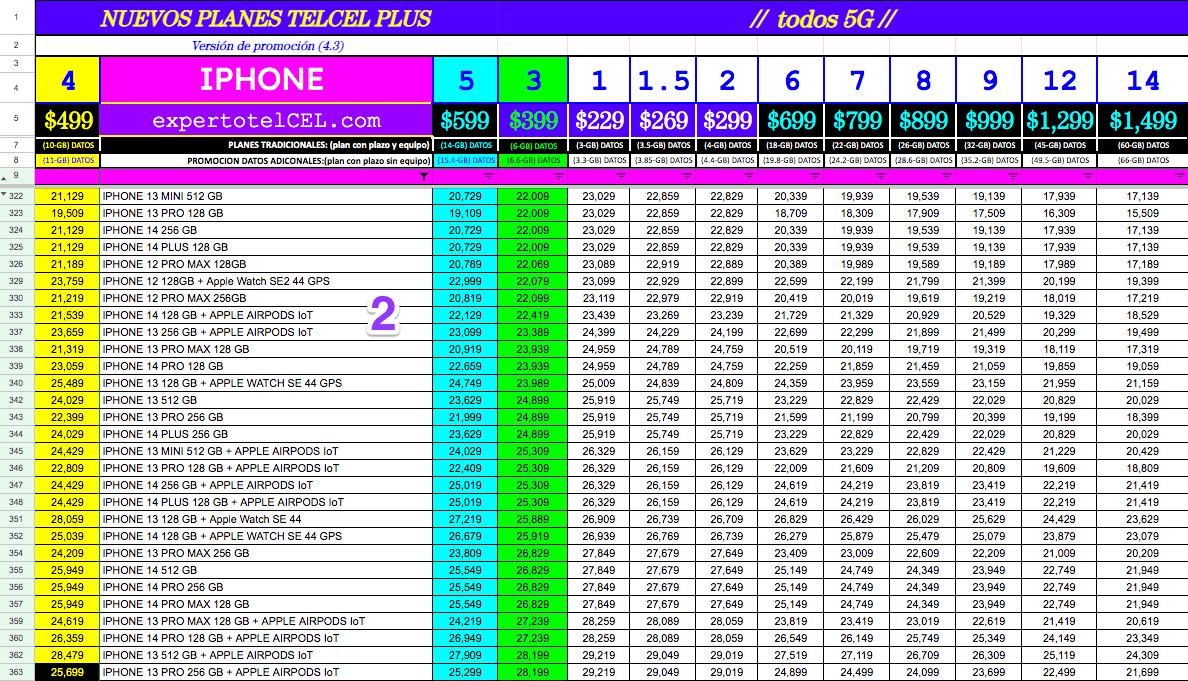Open the filter dropdown under the $699 plan
Viewport: 1188px width, 681px height.
coord(814,176)
